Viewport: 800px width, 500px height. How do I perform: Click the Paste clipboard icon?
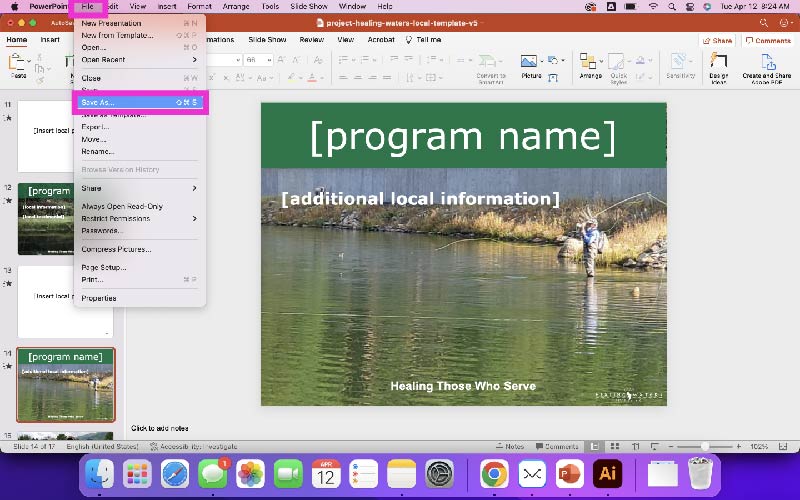17,62
